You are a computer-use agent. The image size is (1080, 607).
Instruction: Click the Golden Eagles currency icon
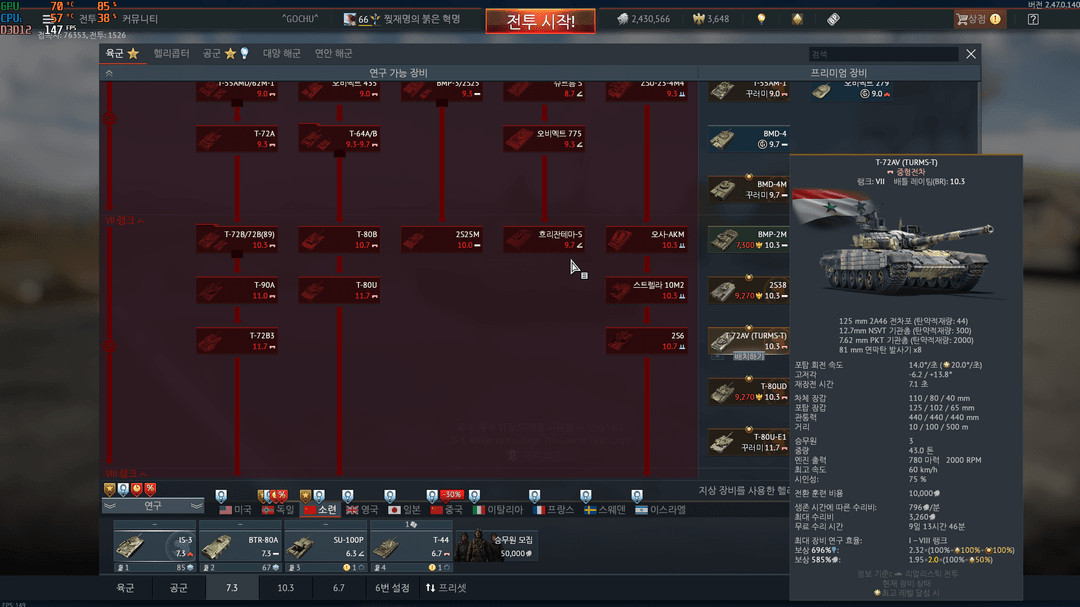click(x=698, y=19)
